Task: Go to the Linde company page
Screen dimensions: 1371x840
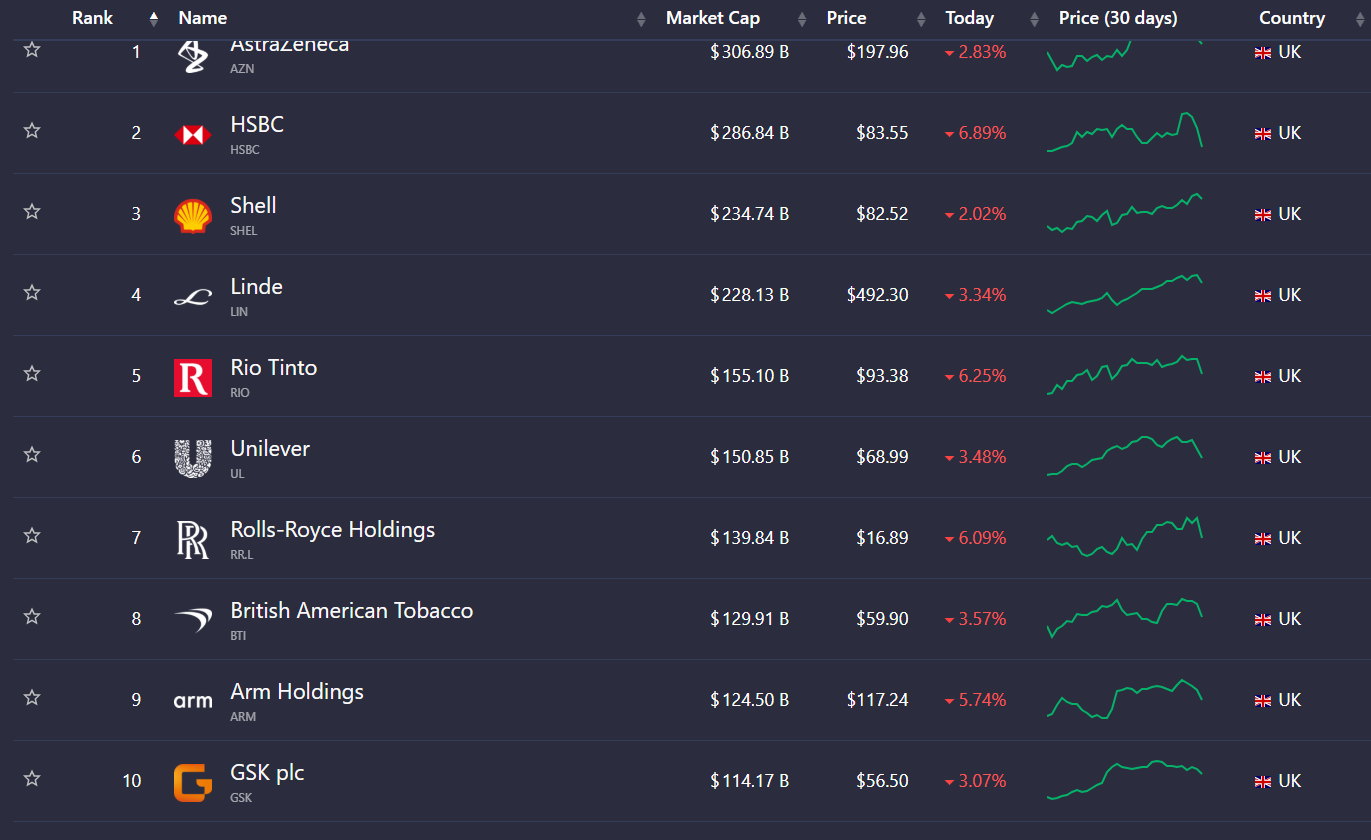Action: coord(256,286)
